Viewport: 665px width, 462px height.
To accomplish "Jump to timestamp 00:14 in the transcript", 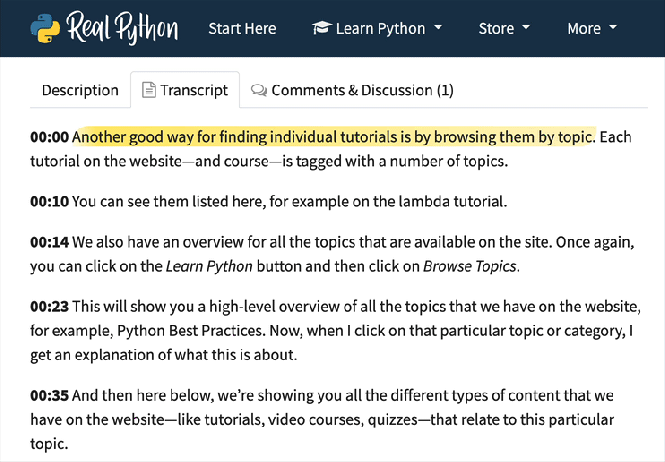I will click(x=49, y=242).
